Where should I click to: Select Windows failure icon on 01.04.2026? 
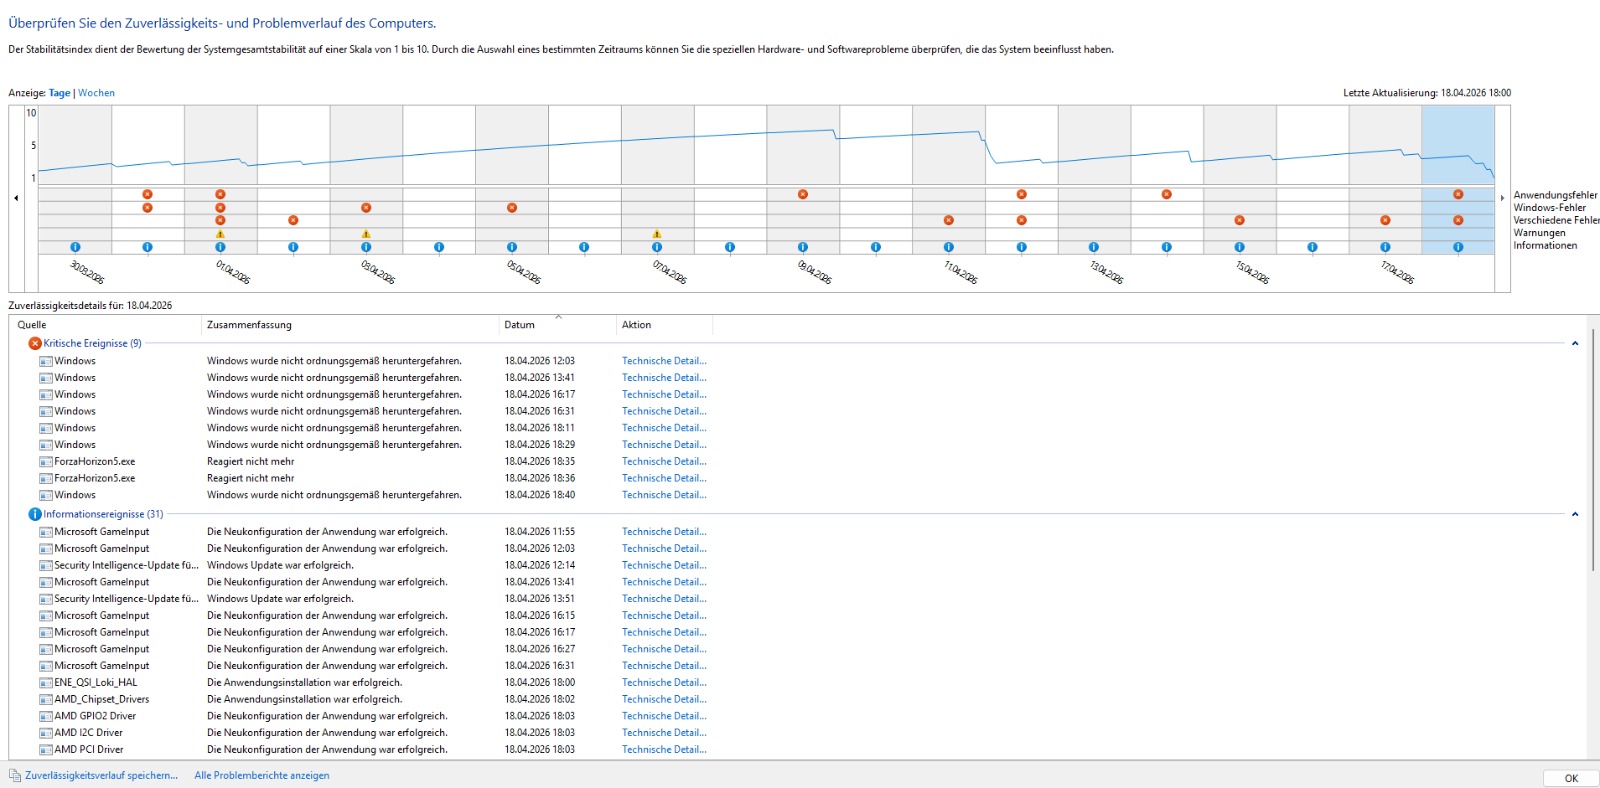(x=220, y=208)
